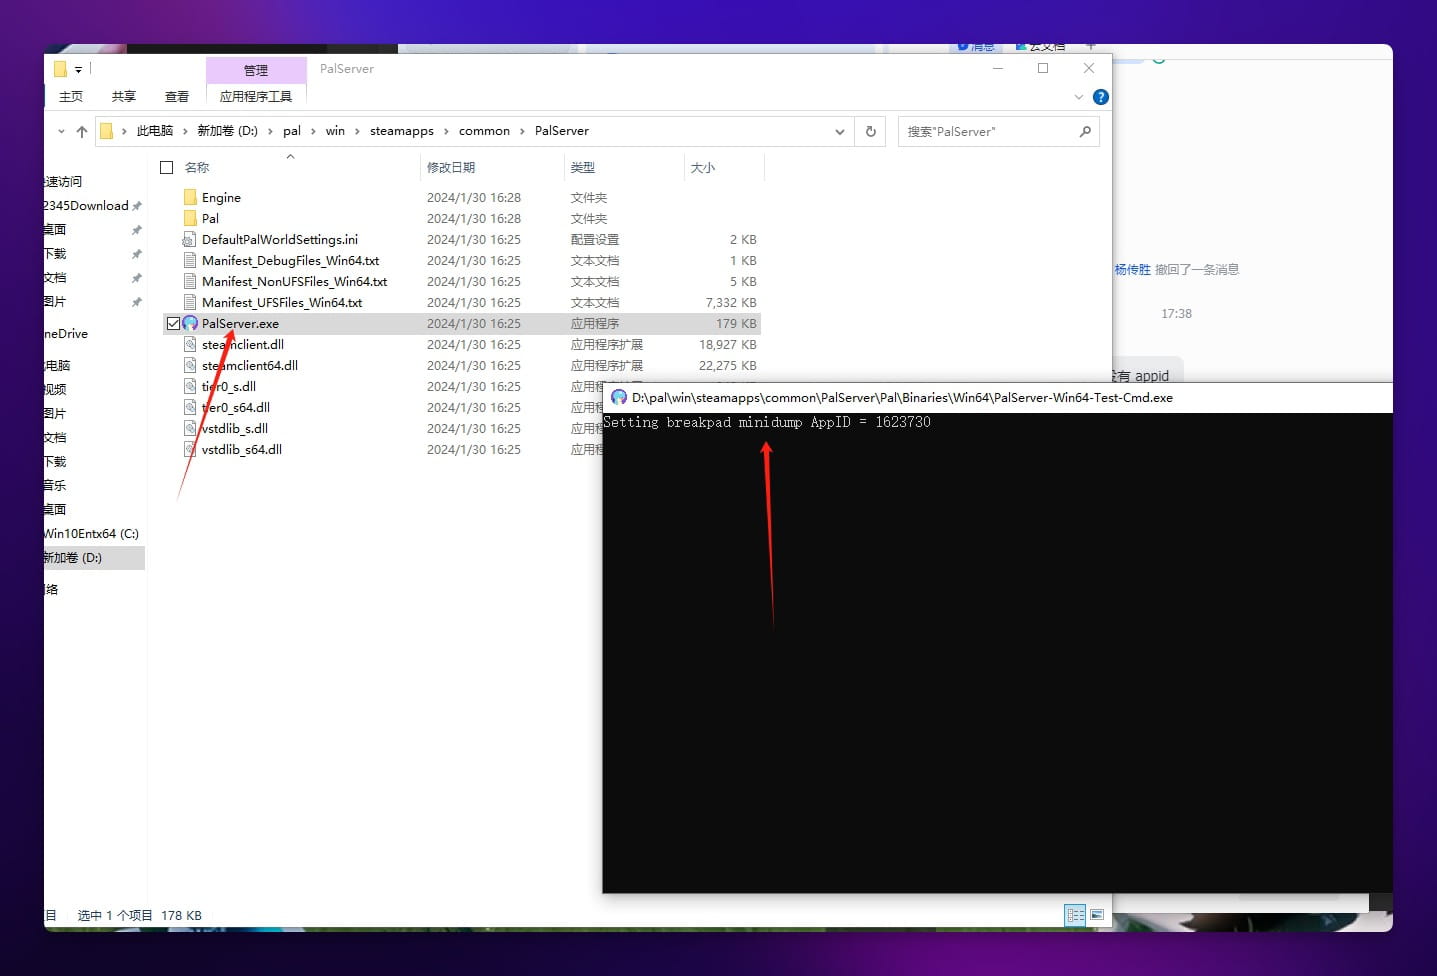Expand breadcrumb arrow after common
Image resolution: width=1437 pixels, height=976 pixels.
[x=522, y=131]
